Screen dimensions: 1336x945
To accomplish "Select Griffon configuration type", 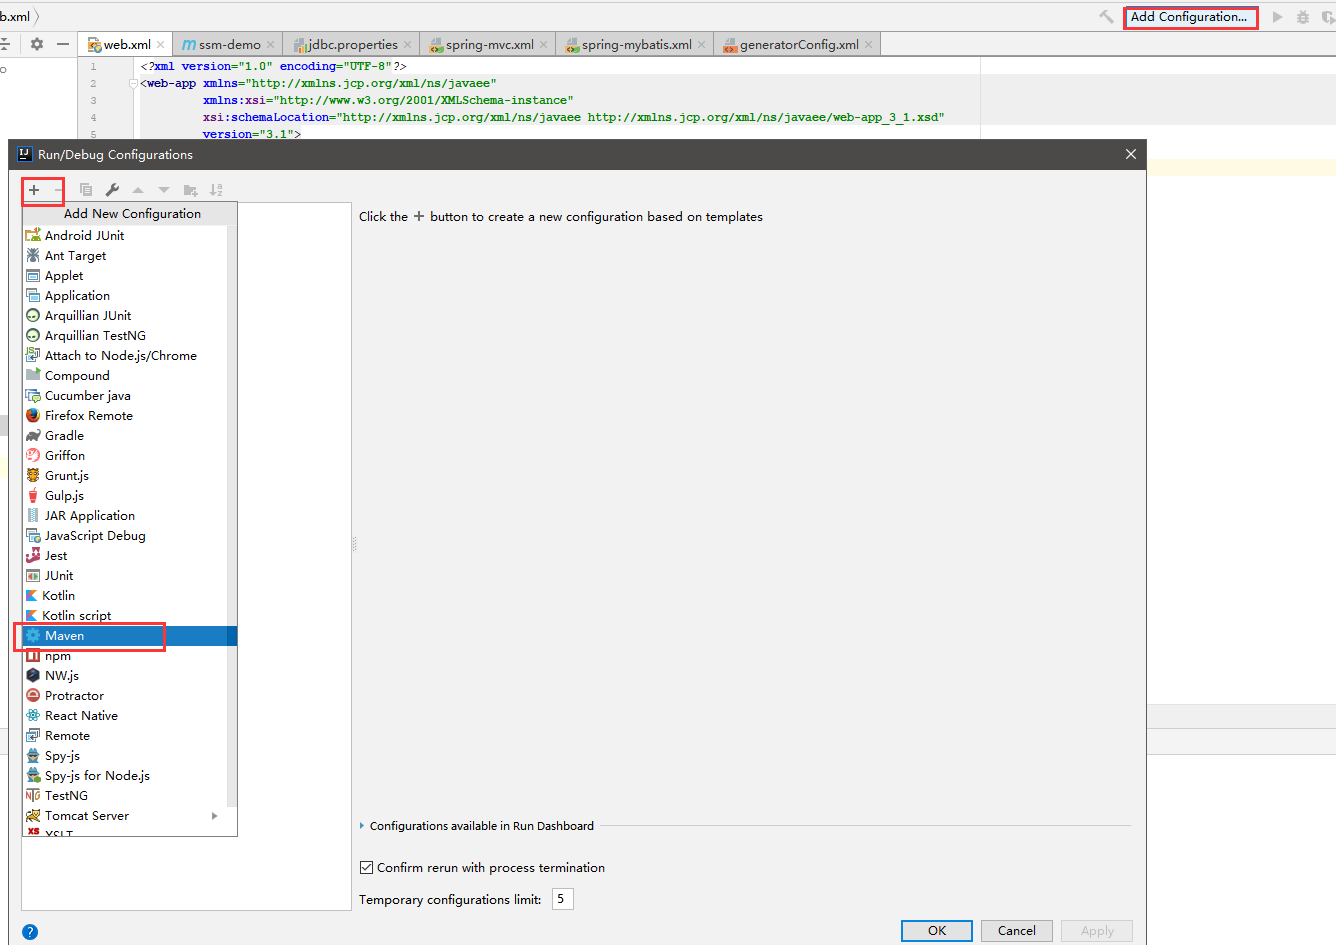I will 125,456.
